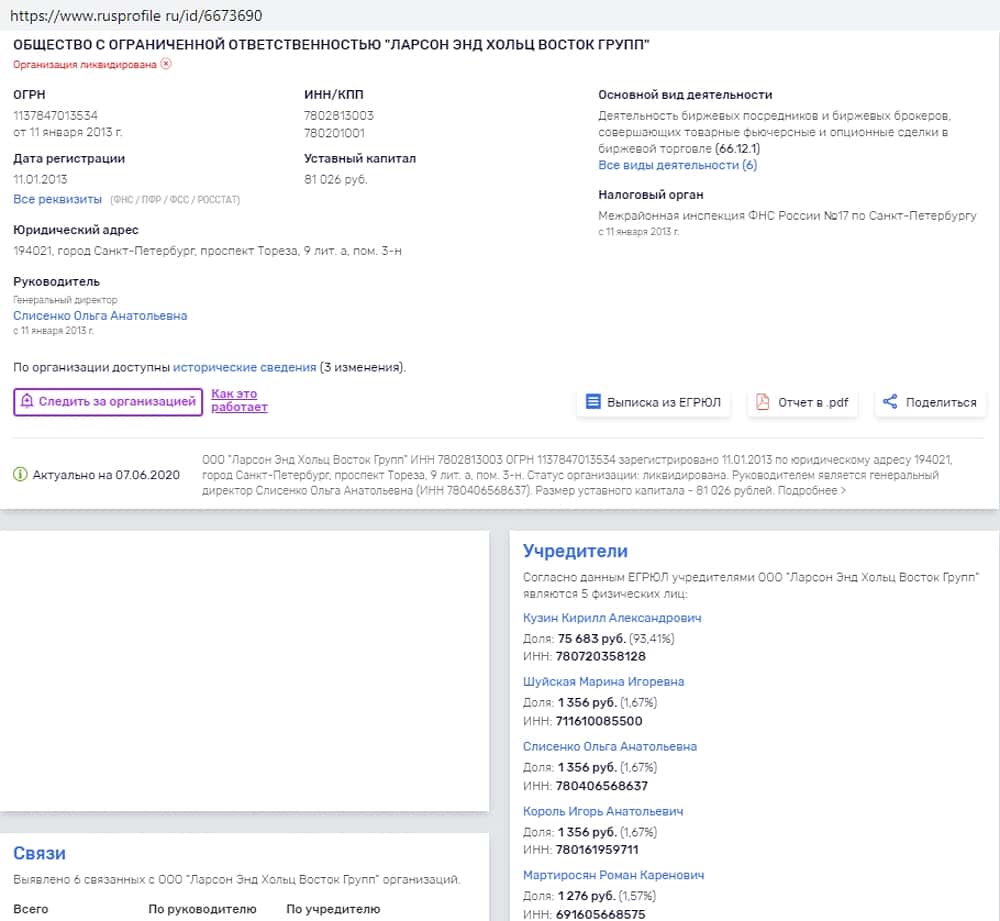Click the liquidated status cross icon

click(x=166, y=64)
